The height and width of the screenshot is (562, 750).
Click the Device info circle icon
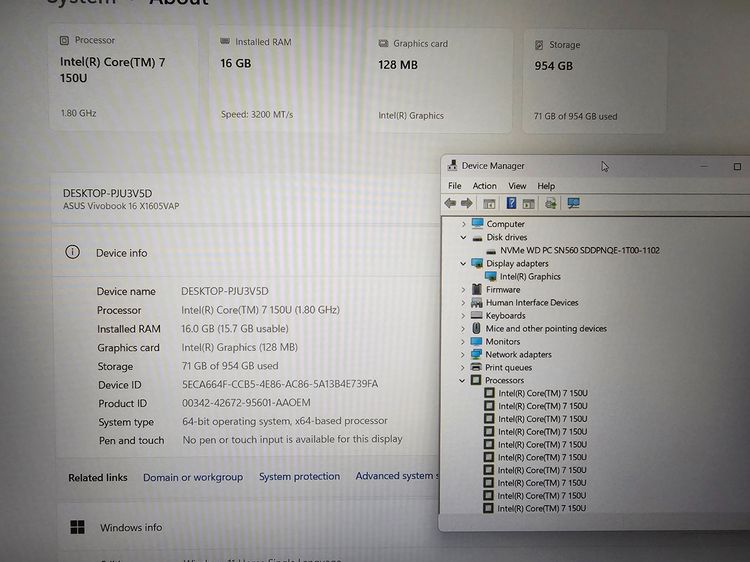[72, 252]
